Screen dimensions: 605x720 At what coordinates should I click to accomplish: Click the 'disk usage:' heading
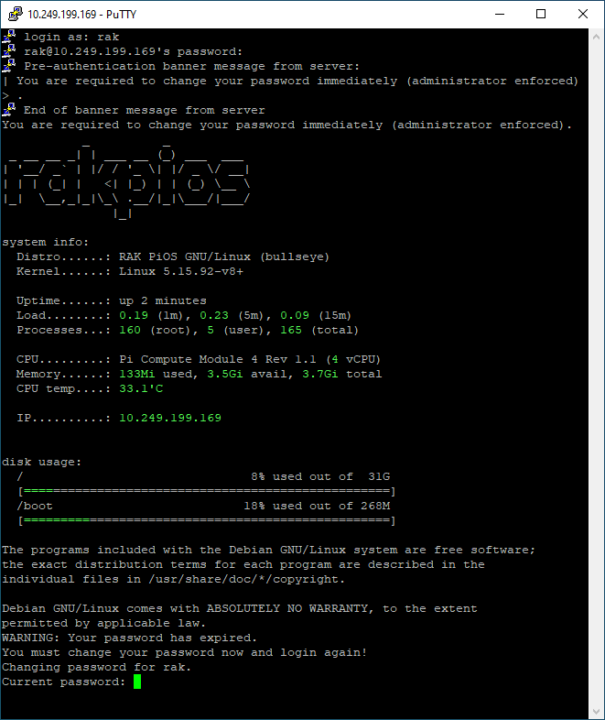click(x=42, y=462)
